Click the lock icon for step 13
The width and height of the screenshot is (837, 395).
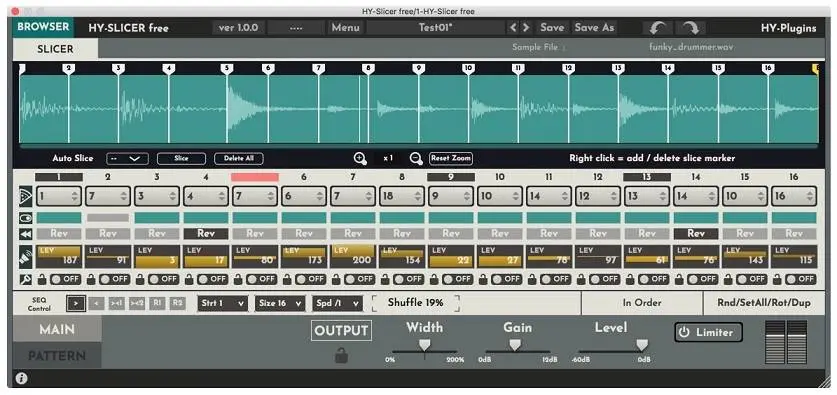point(630,279)
